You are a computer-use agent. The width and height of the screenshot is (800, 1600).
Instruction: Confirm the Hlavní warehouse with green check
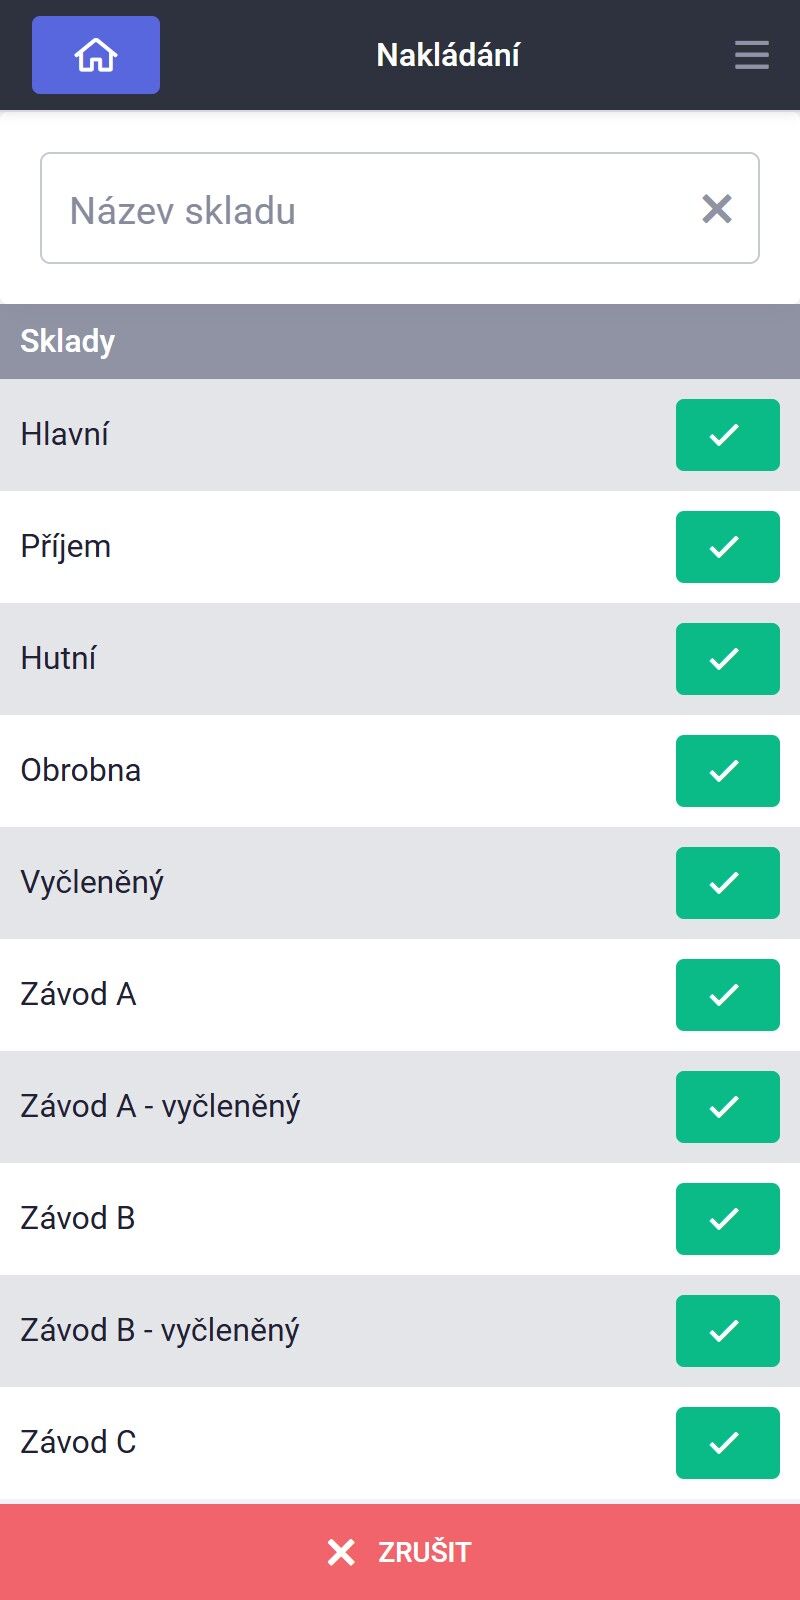pyautogui.click(x=728, y=435)
